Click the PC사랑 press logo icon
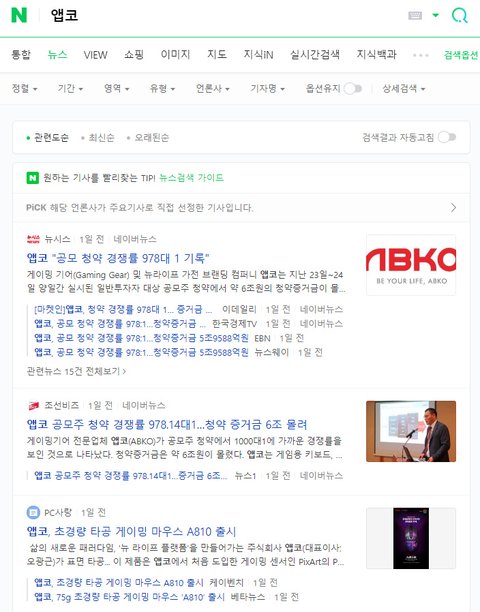480x612 pixels. 33,512
